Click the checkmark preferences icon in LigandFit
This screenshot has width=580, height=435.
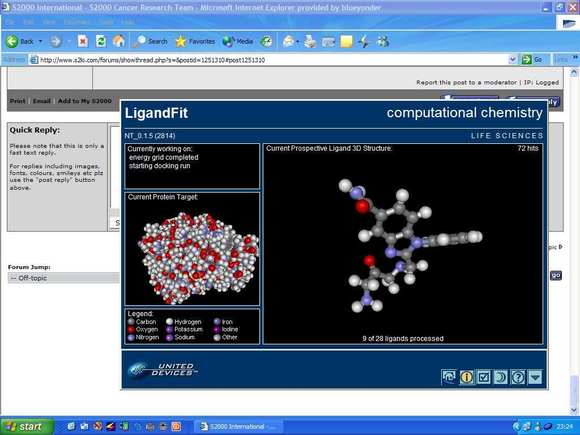click(483, 377)
